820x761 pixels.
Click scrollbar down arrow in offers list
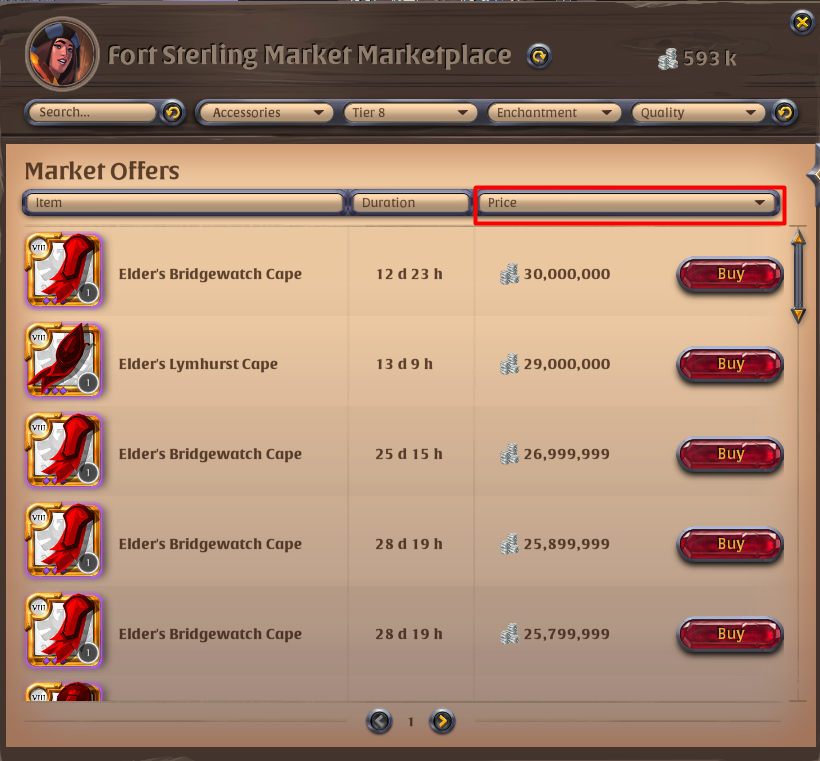798,315
